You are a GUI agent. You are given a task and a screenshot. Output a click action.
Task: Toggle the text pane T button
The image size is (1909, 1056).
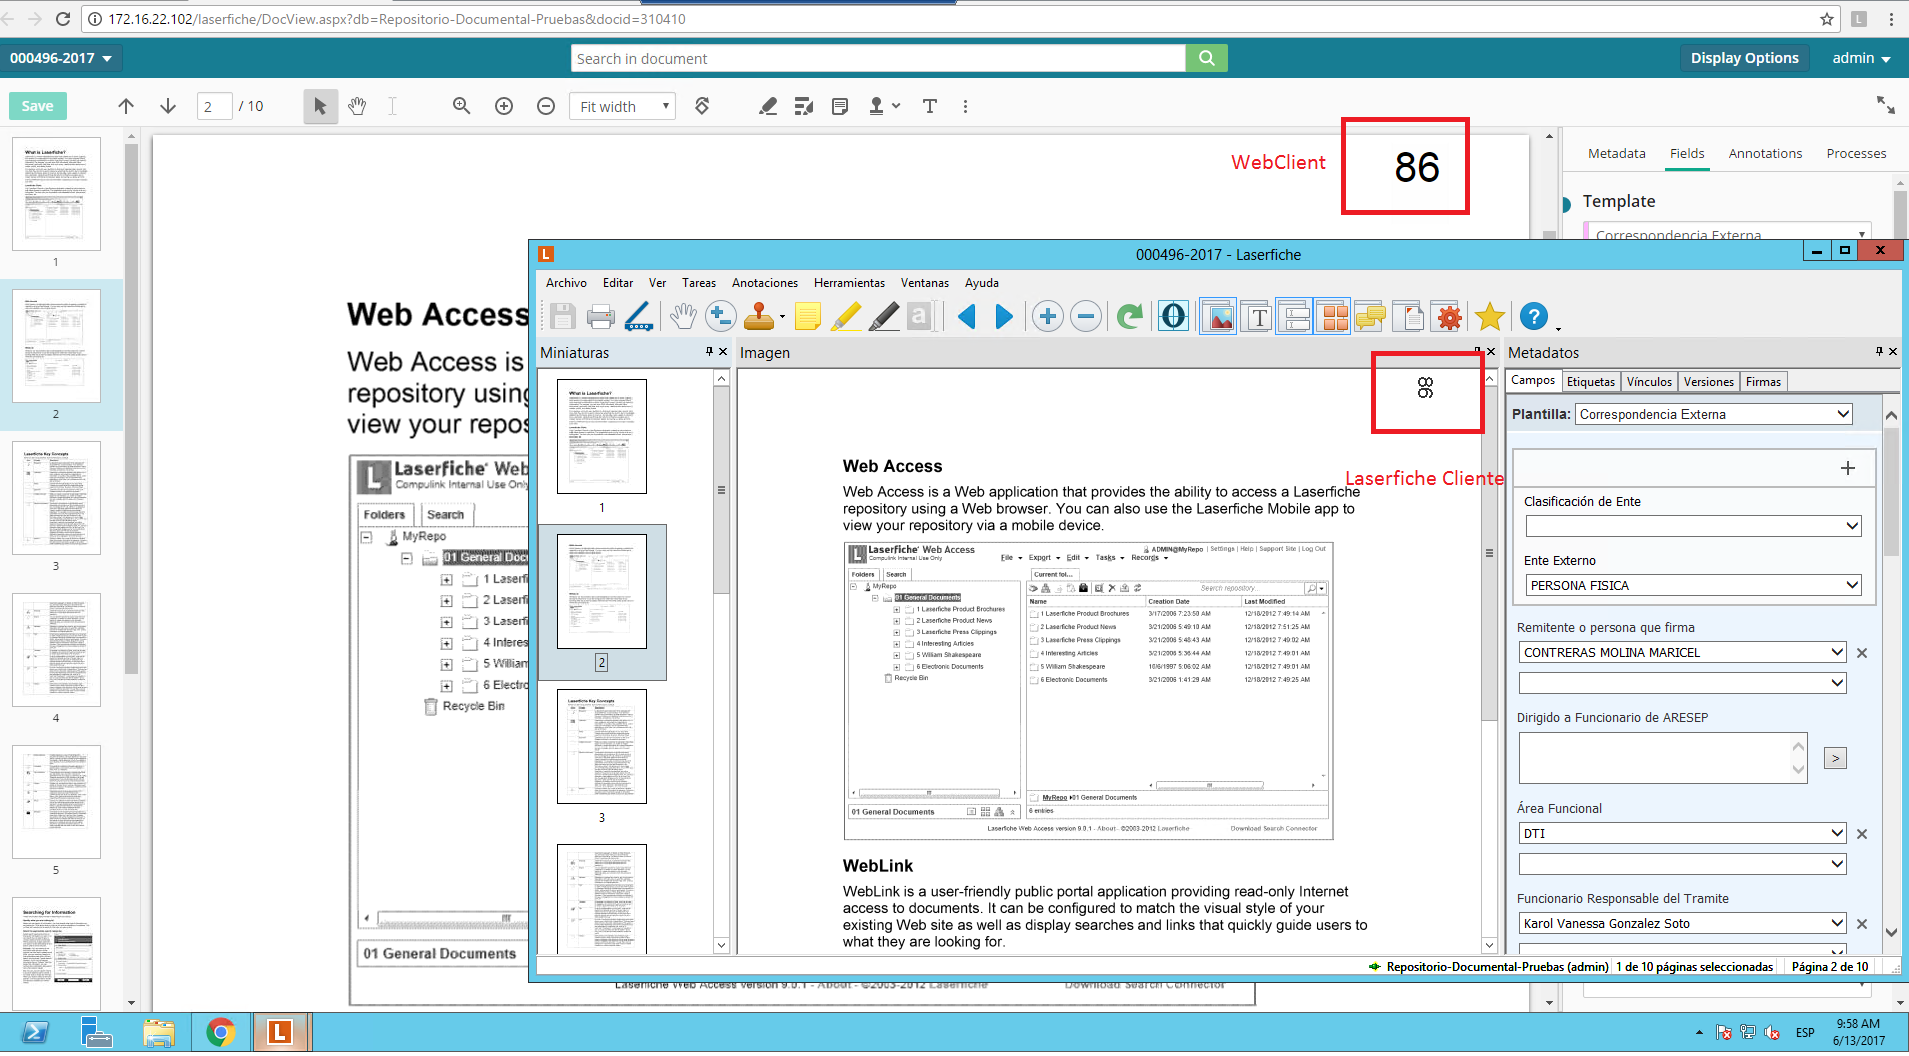pos(1257,317)
